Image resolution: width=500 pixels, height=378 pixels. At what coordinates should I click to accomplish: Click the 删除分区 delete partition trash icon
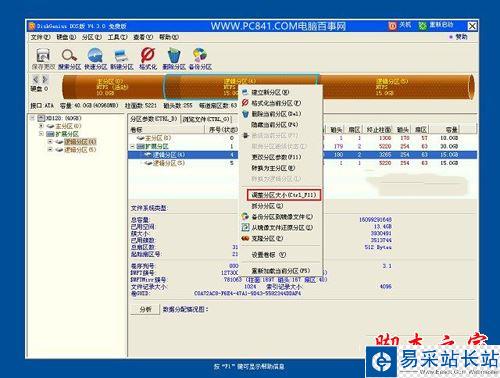point(174,59)
